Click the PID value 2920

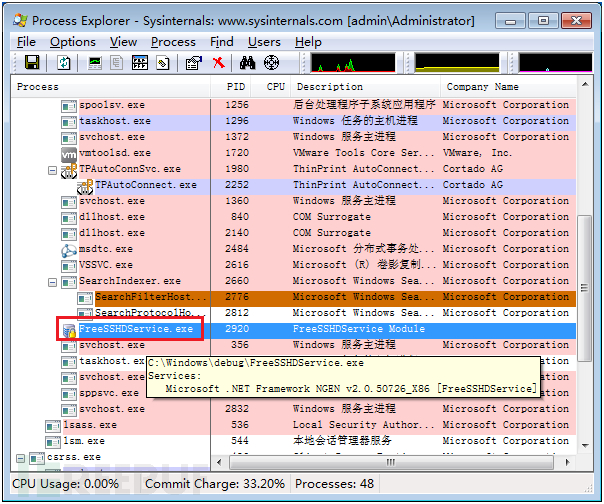point(237,330)
